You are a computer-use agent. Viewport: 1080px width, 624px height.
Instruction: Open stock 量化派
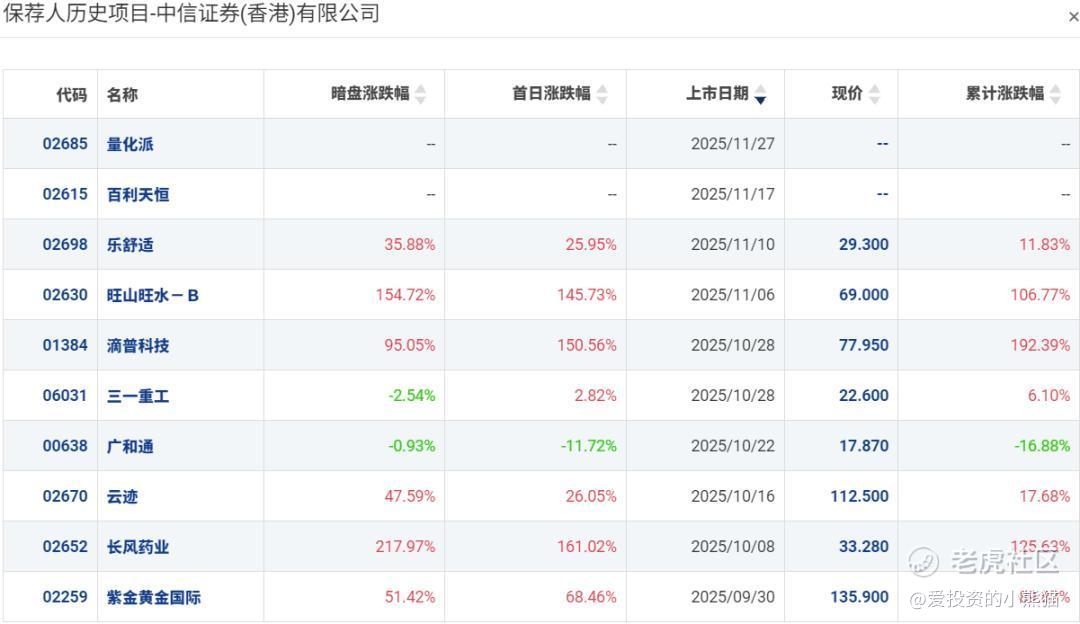click(130, 144)
